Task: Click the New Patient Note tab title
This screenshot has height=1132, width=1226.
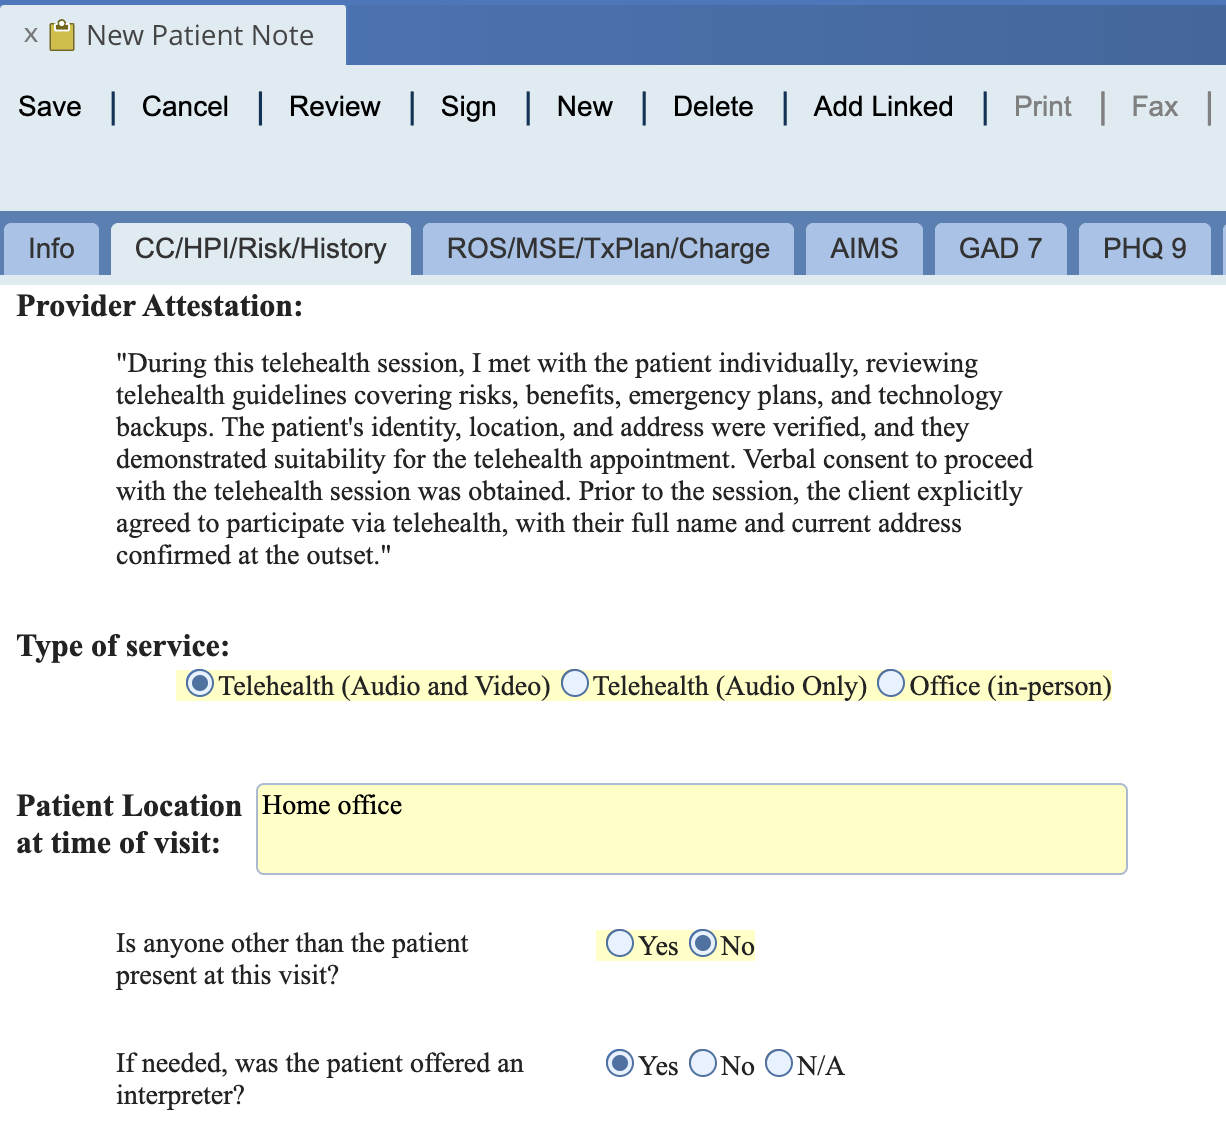Action: [200, 35]
